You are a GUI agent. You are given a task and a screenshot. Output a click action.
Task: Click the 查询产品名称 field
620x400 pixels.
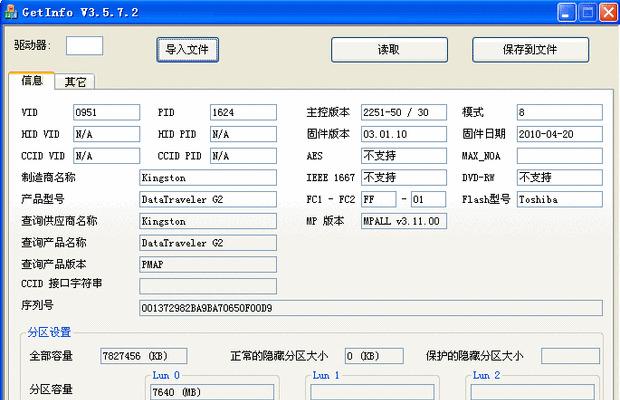pyautogui.click(x=208, y=243)
